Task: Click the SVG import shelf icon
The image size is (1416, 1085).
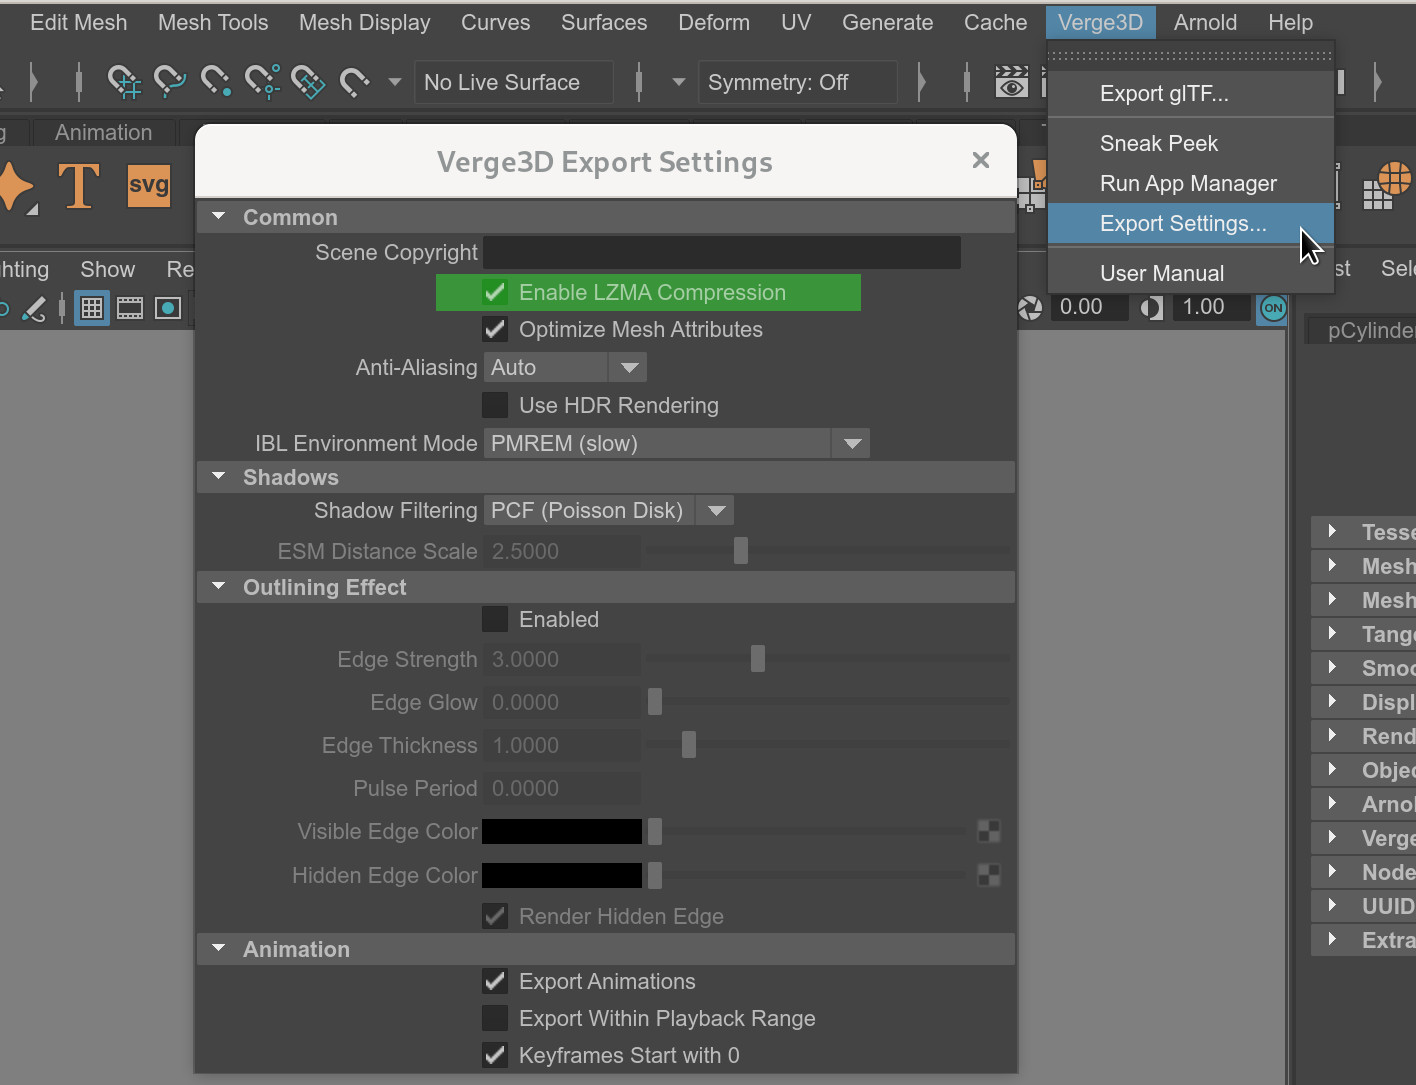Action: (x=149, y=186)
